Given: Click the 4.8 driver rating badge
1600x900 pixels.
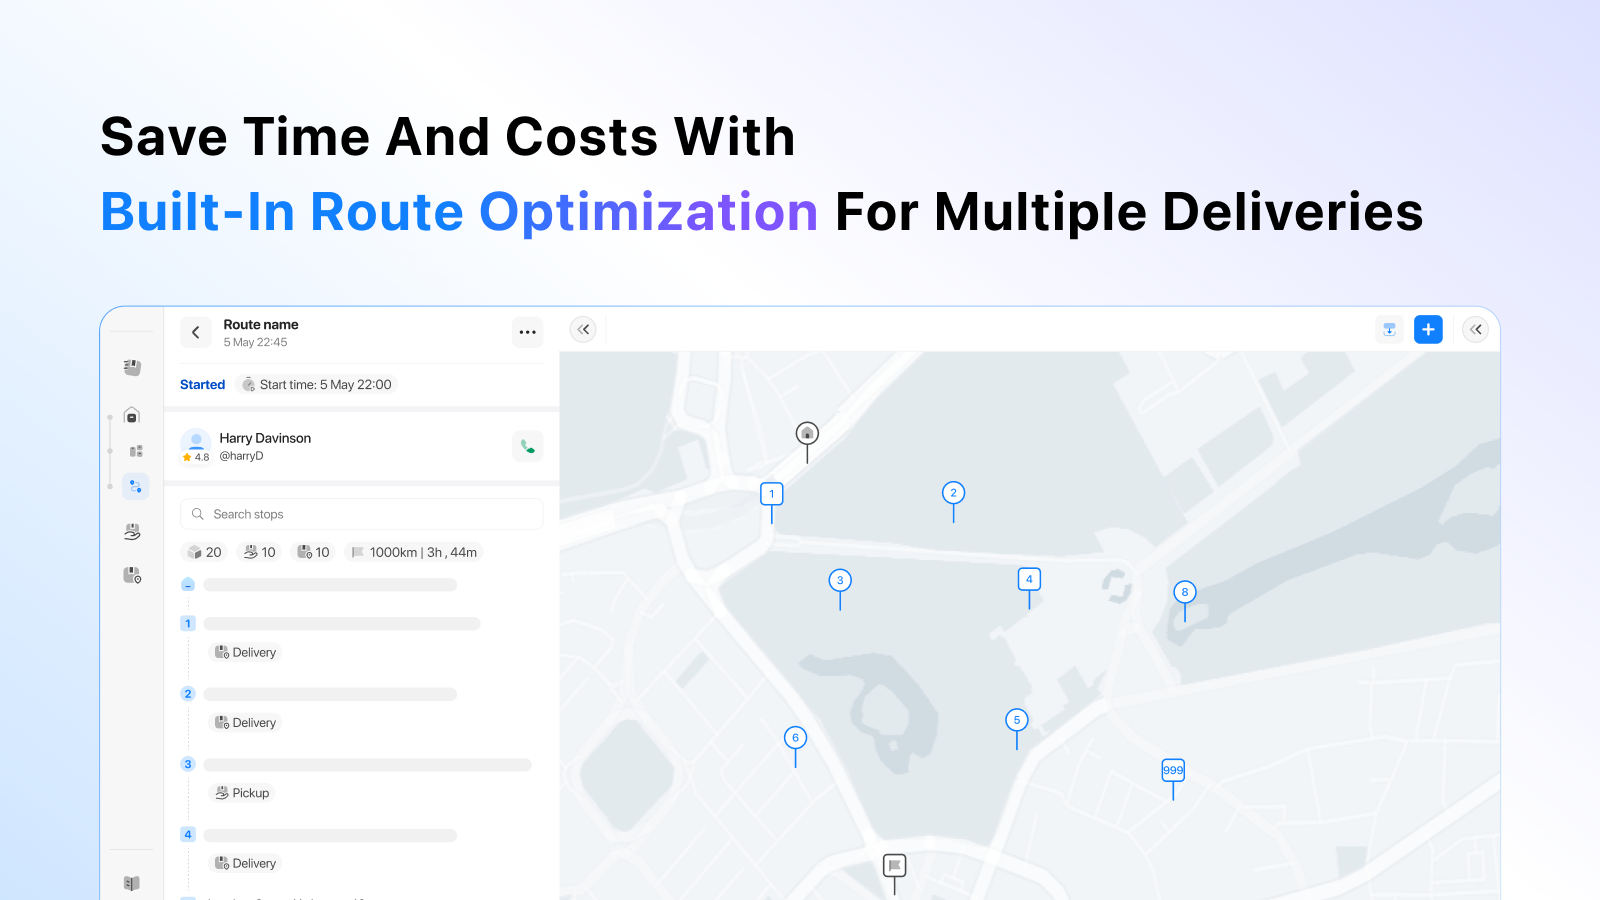Looking at the screenshot, I should pyautogui.click(x=196, y=457).
